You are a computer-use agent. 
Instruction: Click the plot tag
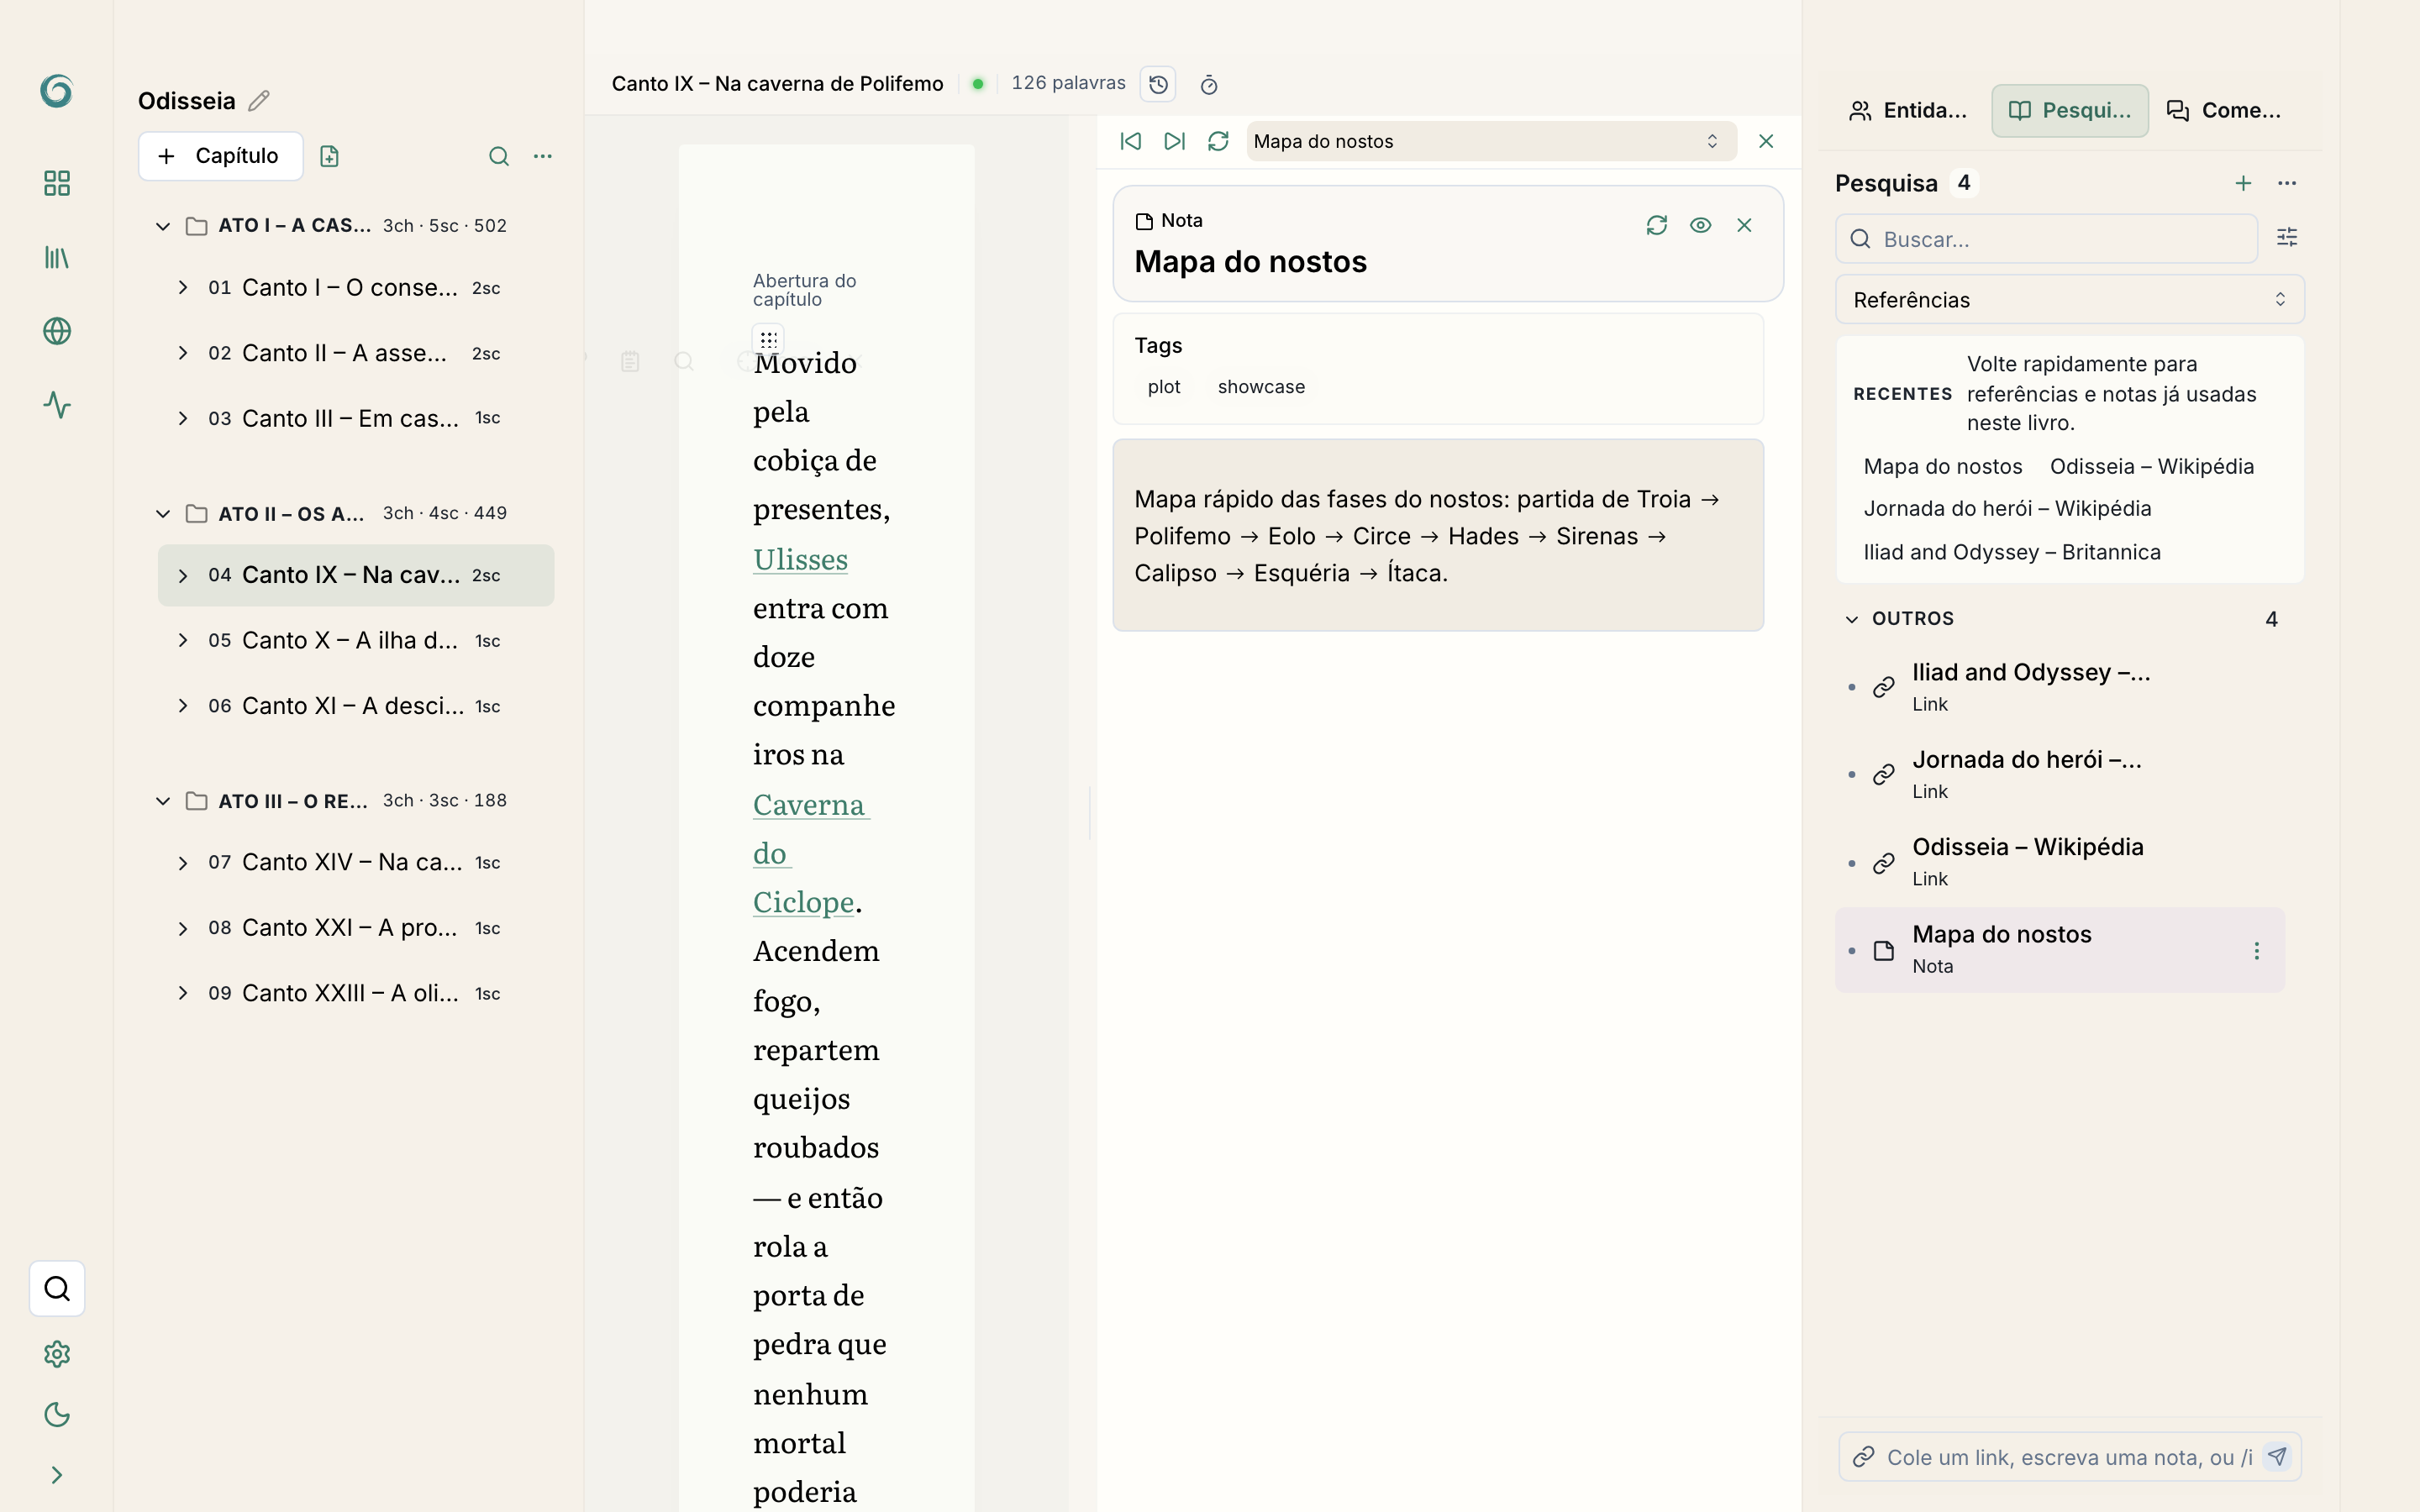point(1164,387)
